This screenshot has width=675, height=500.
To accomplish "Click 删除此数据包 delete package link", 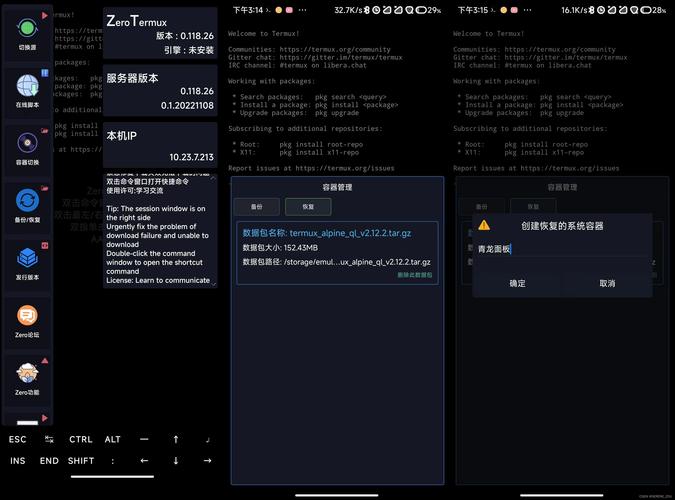I will pyautogui.click(x=415, y=275).
